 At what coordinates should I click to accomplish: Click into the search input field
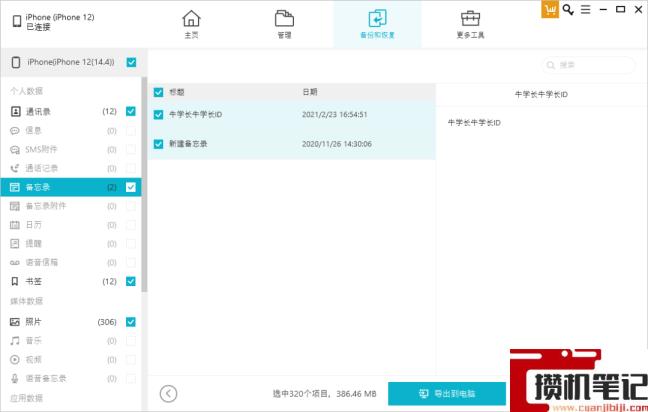pyautogui.click(x=588, y=65)
